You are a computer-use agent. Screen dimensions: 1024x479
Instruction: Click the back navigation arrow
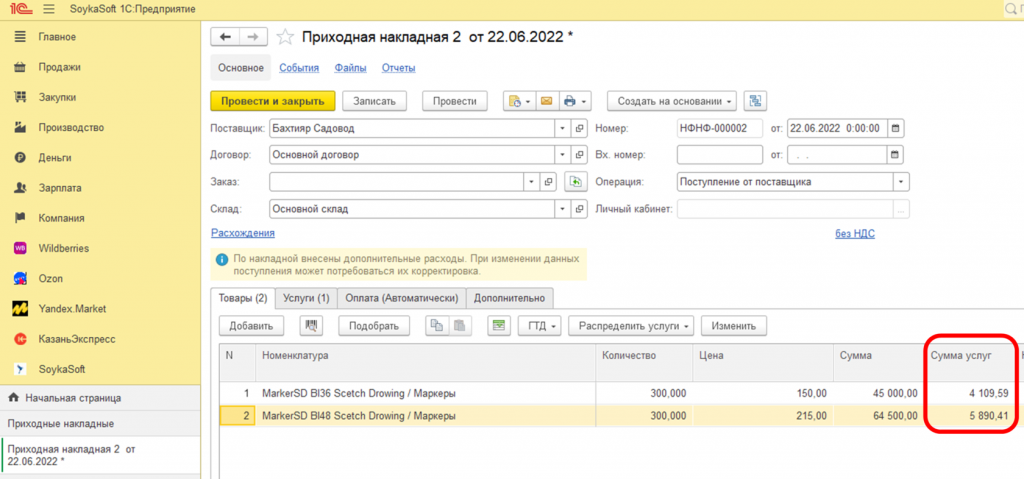point(224,37)
